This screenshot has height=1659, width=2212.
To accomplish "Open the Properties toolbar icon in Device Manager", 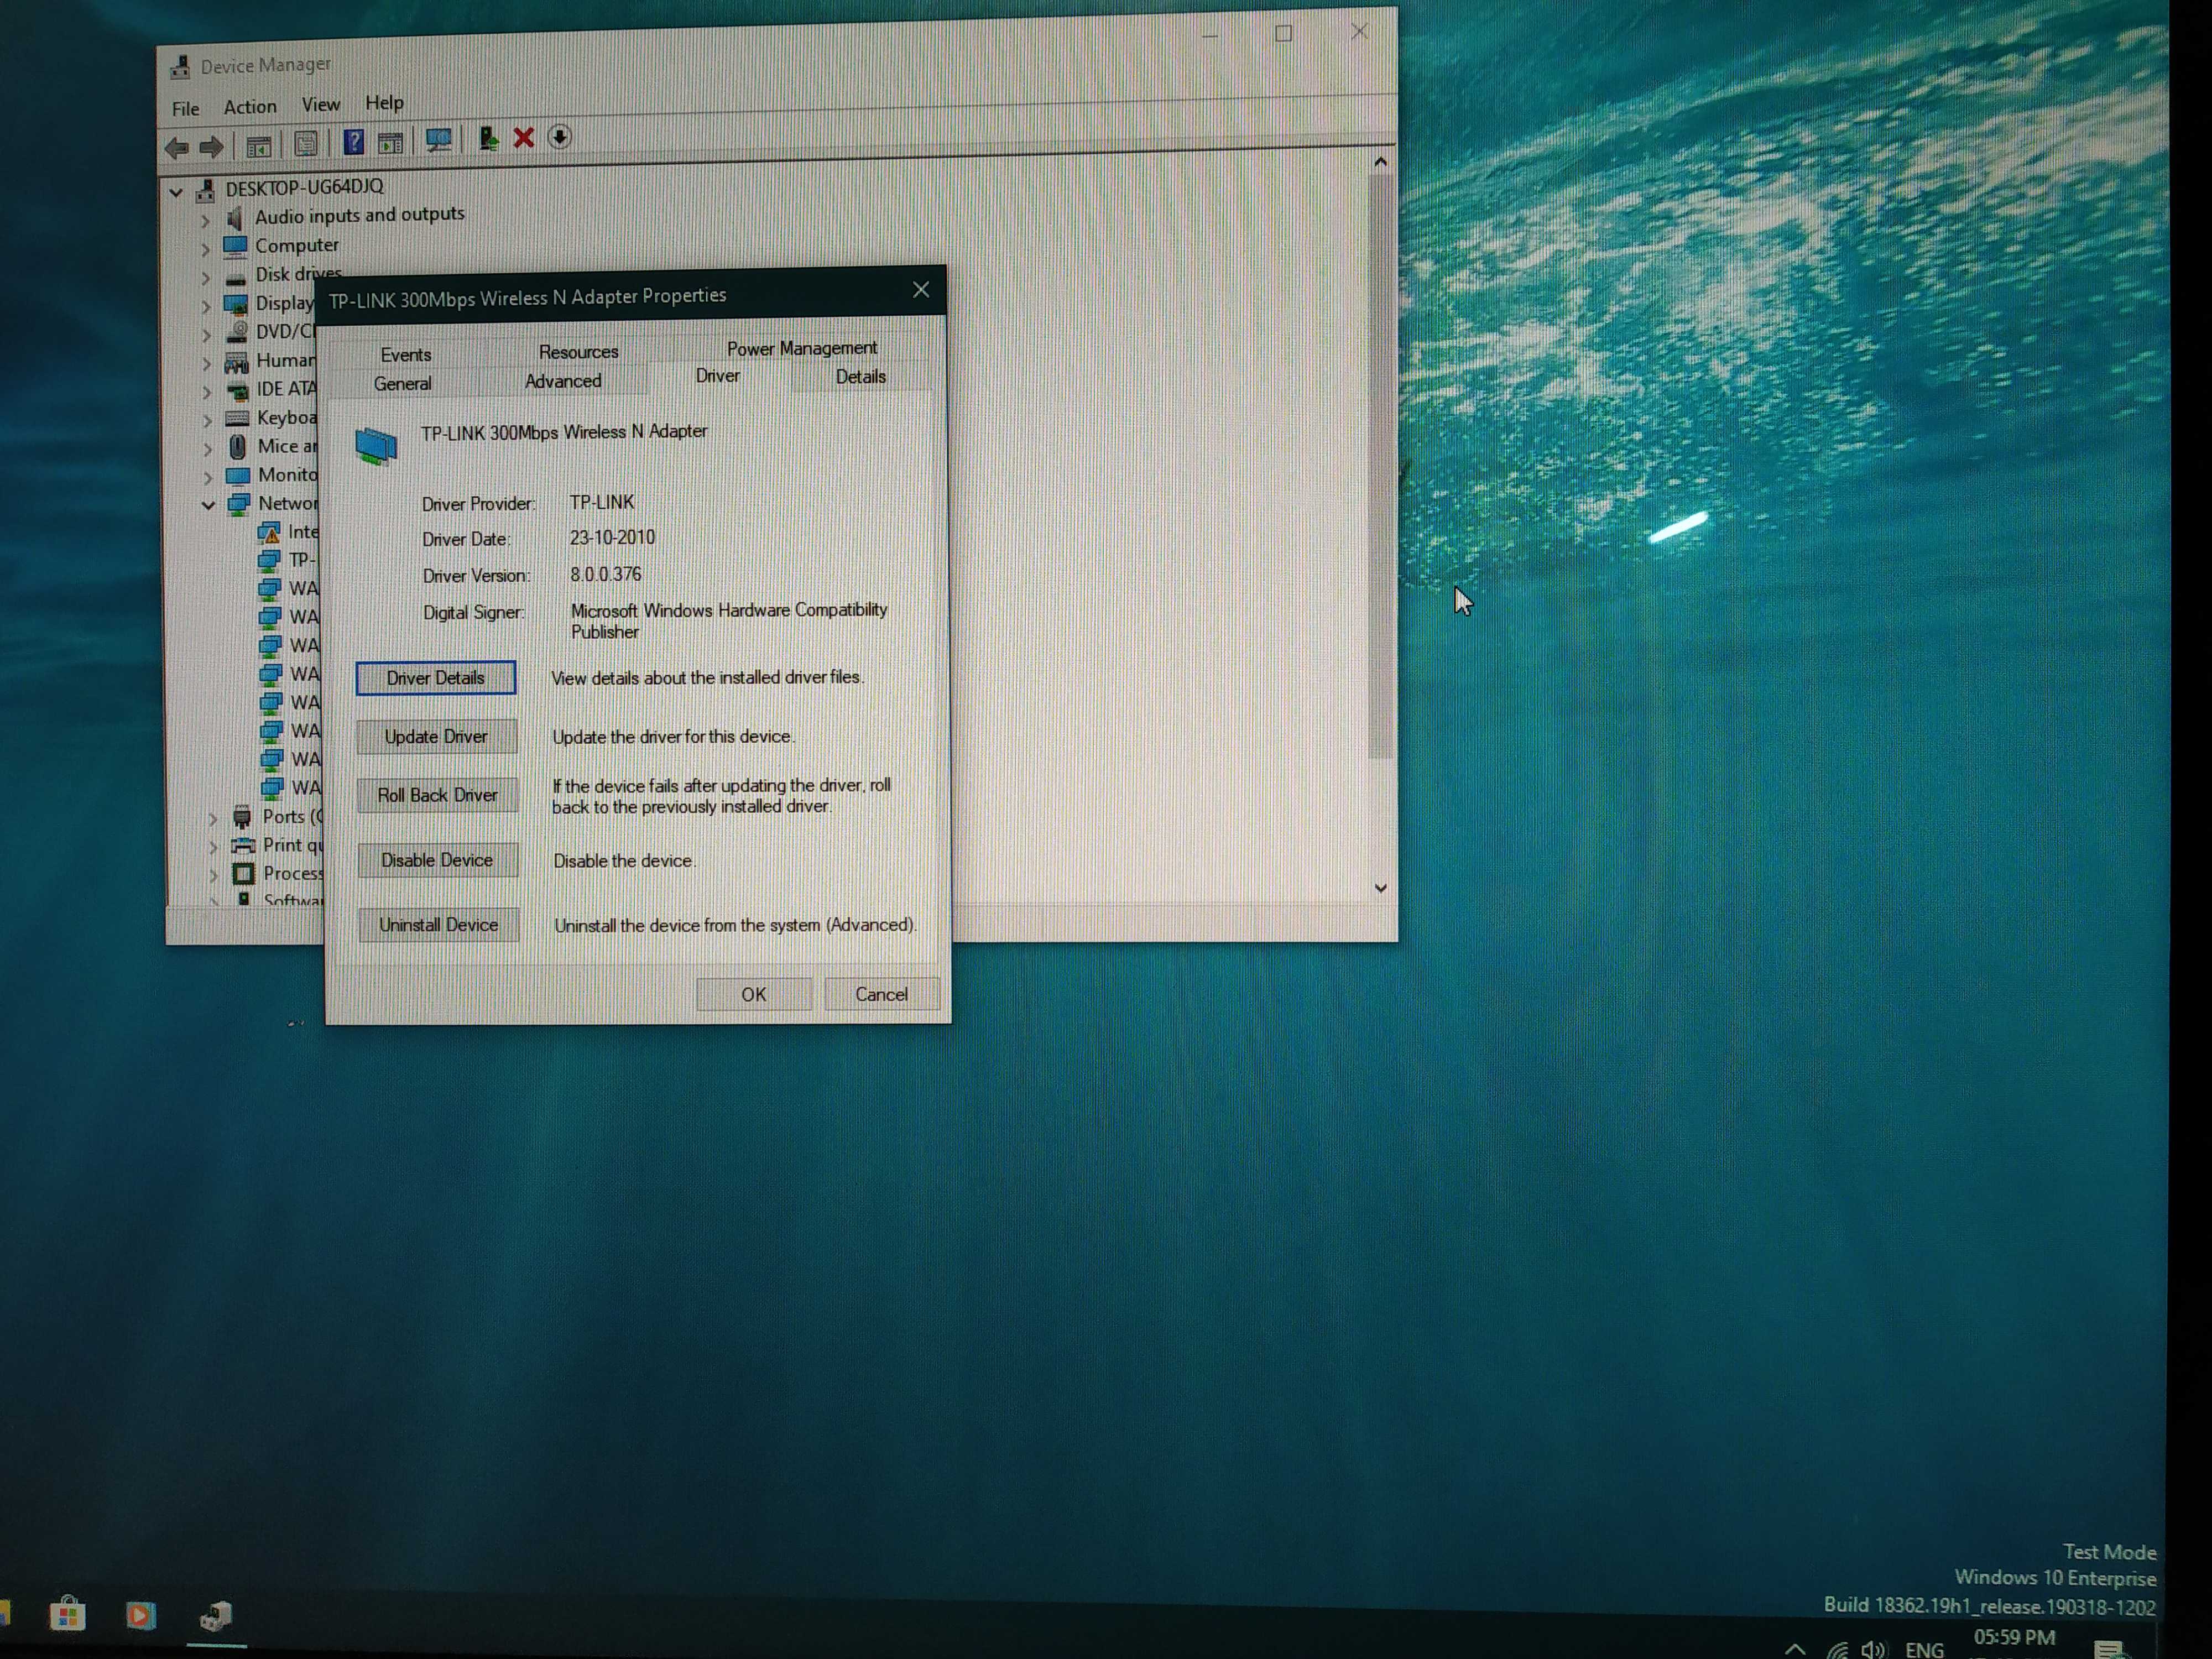I will [x=306, y=144].
